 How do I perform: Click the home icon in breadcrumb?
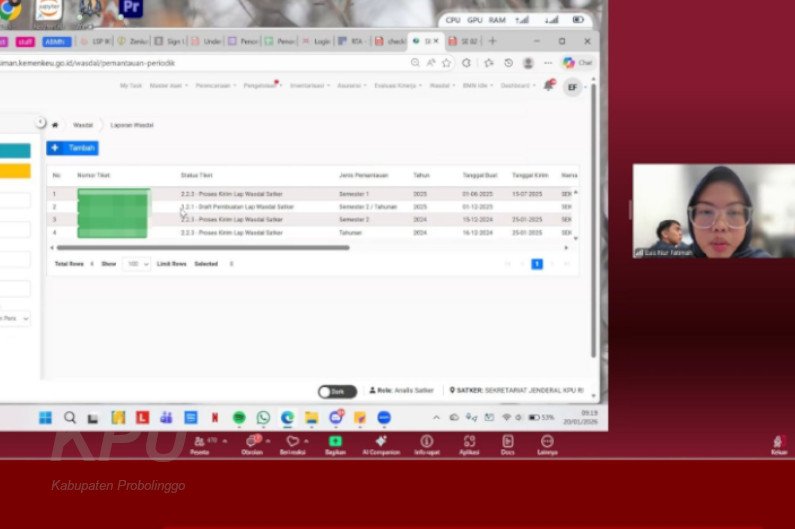(55, 125)
